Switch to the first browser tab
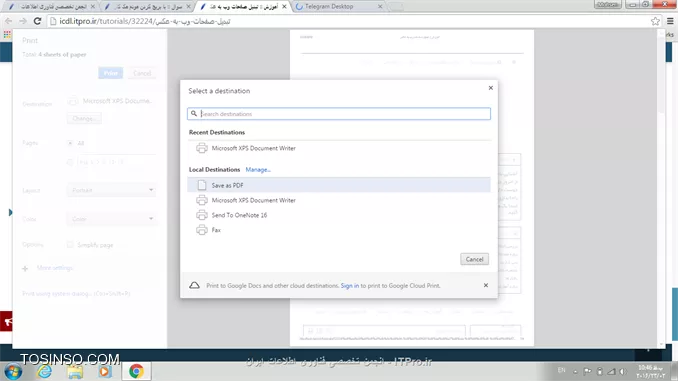The image size is (678, 381). tap(51, 6)
